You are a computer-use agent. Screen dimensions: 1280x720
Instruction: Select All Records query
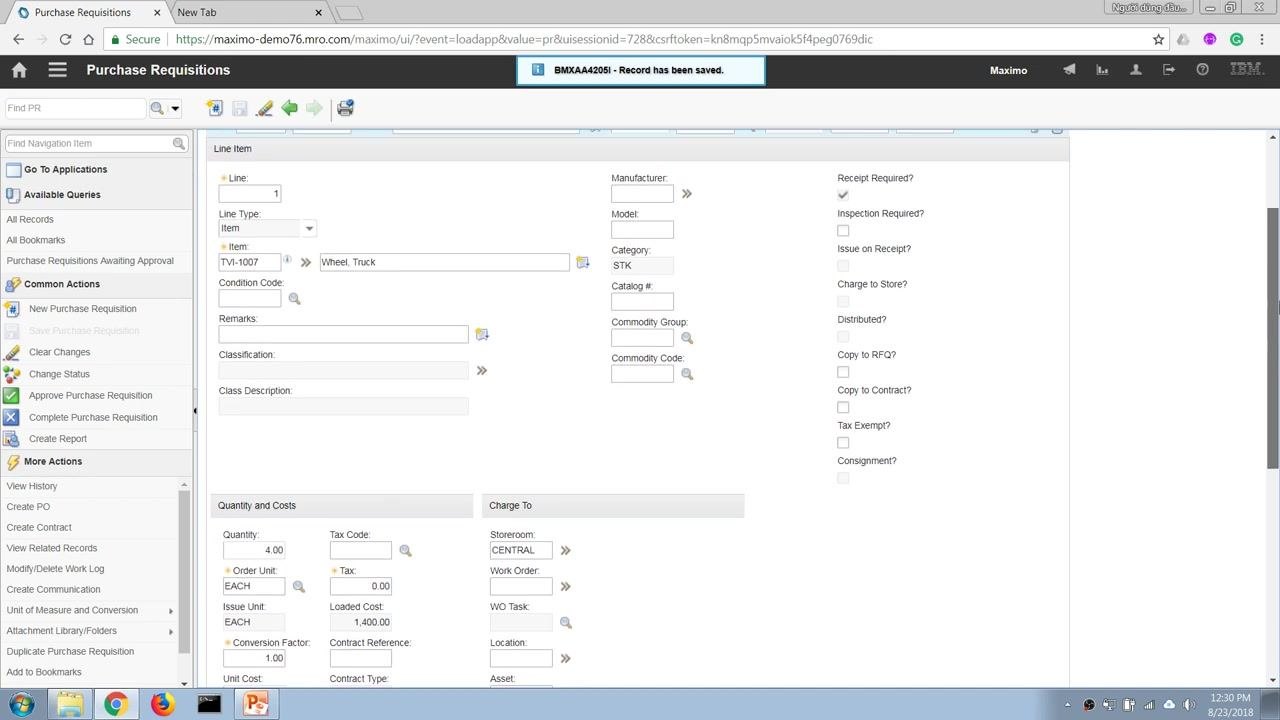point(30,219)
